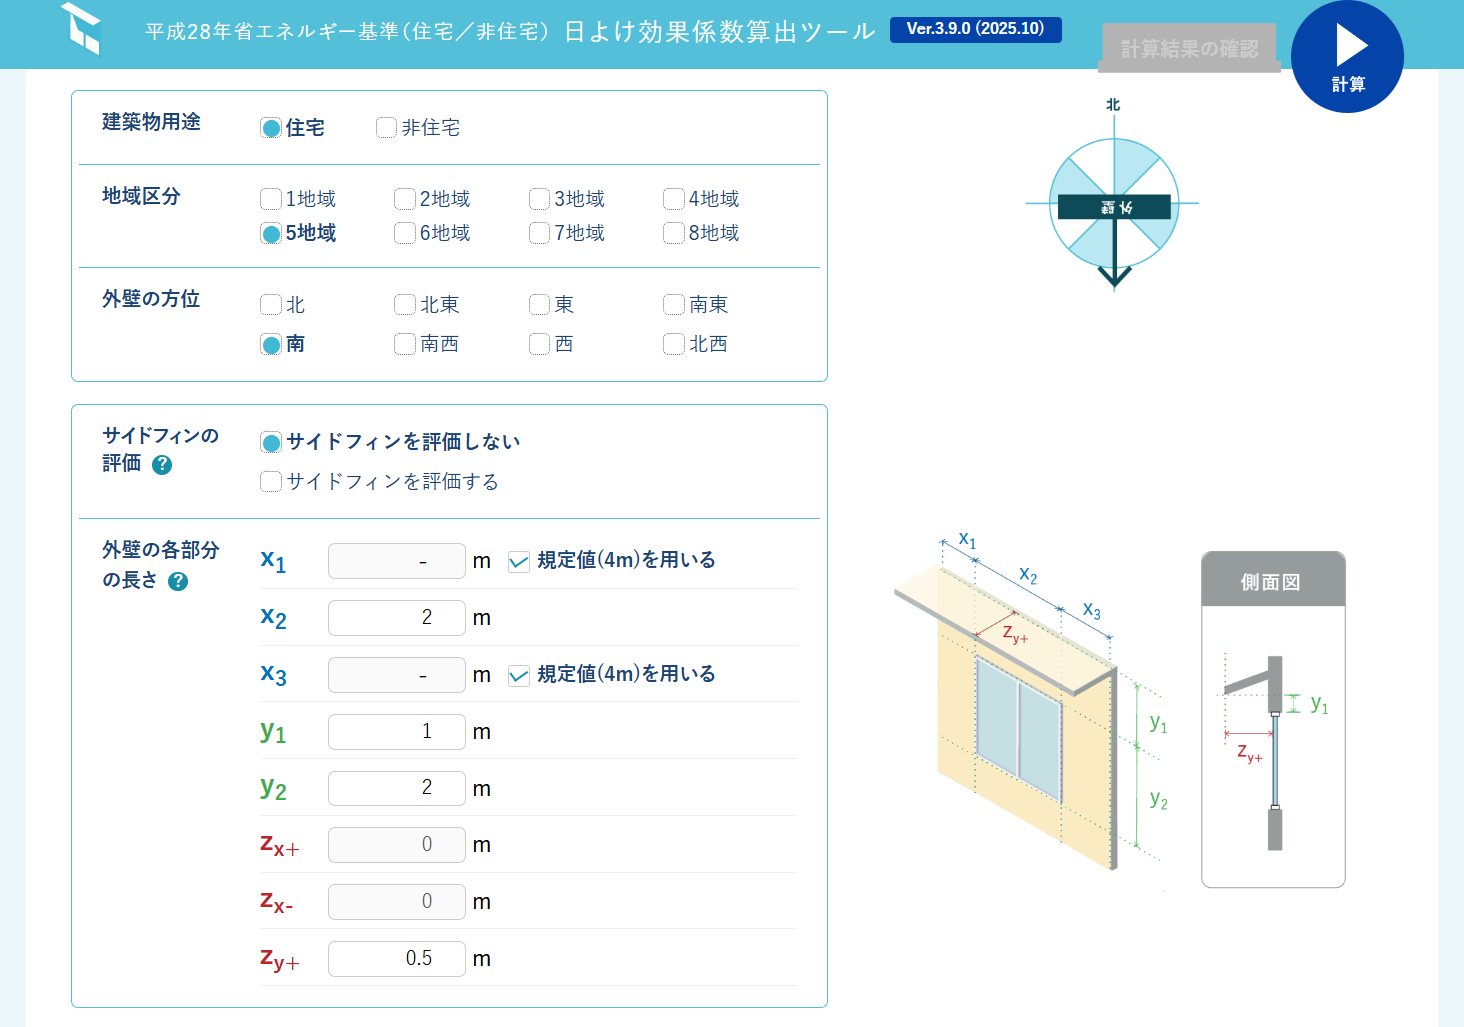The height and width of the screenshot is (1027, 1464).
Task: Click the x2 length input field
Action: (x=397, y=618)
